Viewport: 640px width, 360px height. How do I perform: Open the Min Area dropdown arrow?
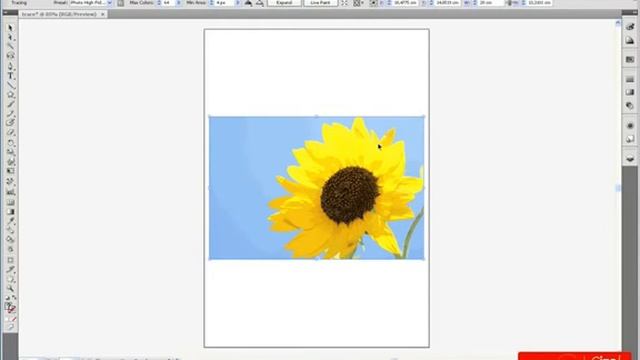238,3
